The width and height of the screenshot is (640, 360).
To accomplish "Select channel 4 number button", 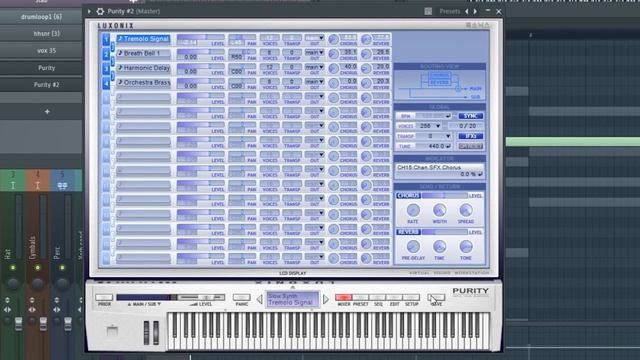I will tap(106, 83).
